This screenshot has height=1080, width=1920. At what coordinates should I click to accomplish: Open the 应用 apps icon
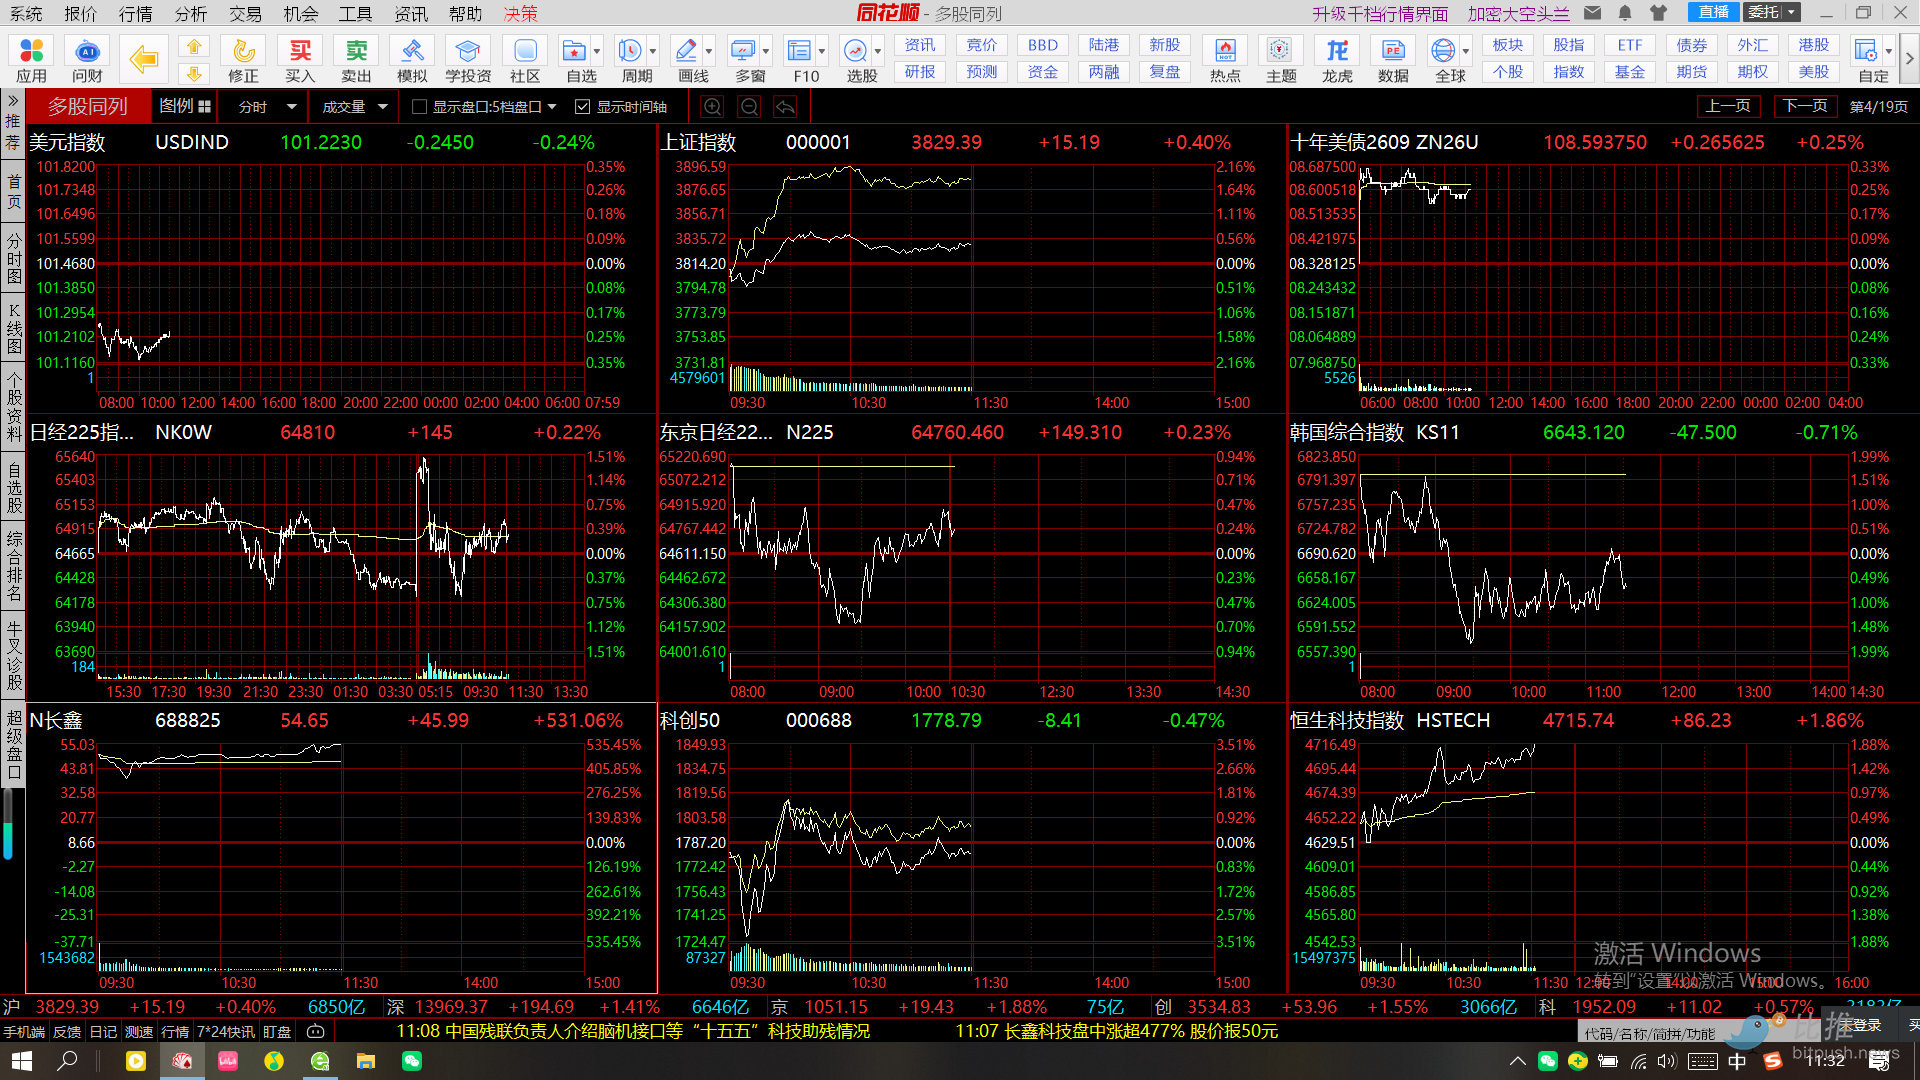pos(31,59)
